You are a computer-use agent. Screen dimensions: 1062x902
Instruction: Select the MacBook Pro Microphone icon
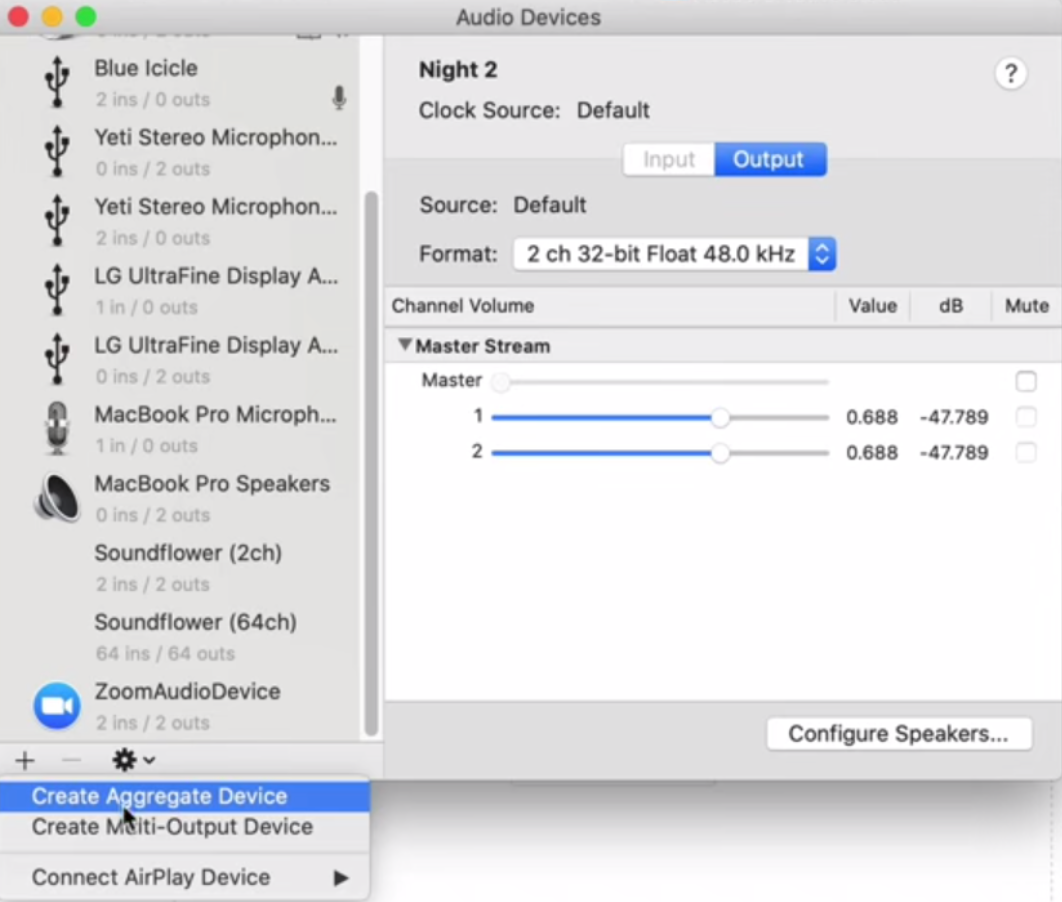(x=57, y=429)
